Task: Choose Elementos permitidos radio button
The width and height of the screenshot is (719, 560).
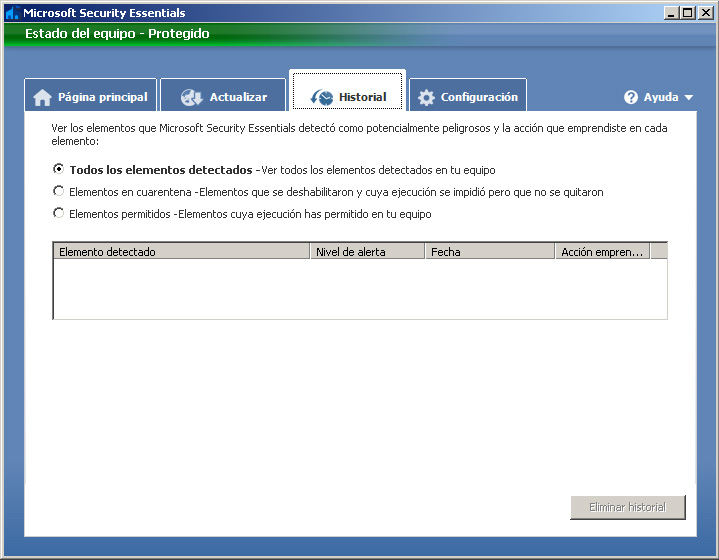Action: coord(59,213)
